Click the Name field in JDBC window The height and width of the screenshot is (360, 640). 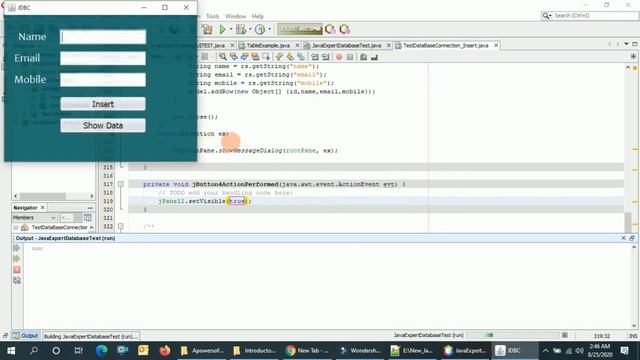(103, 37)
